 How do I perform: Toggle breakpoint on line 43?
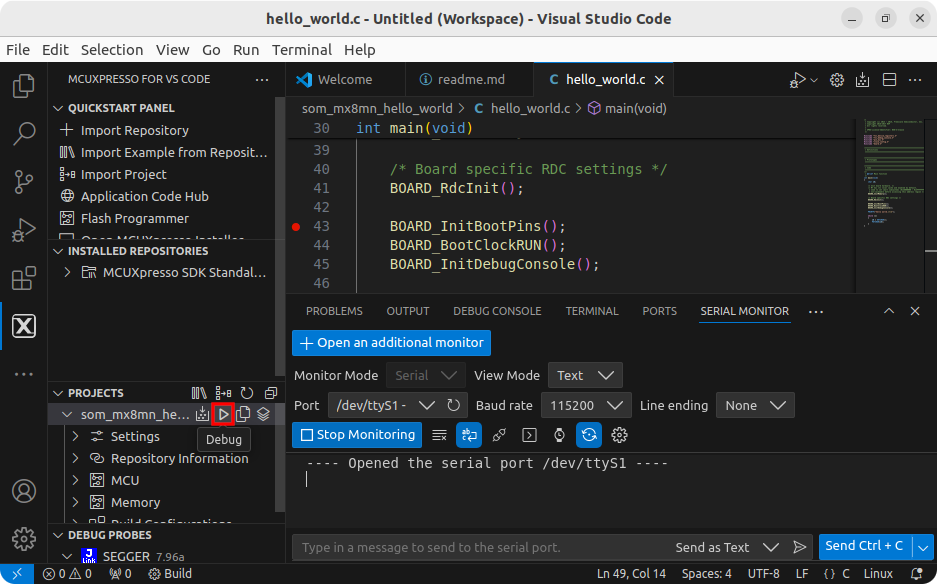(296, 227)
